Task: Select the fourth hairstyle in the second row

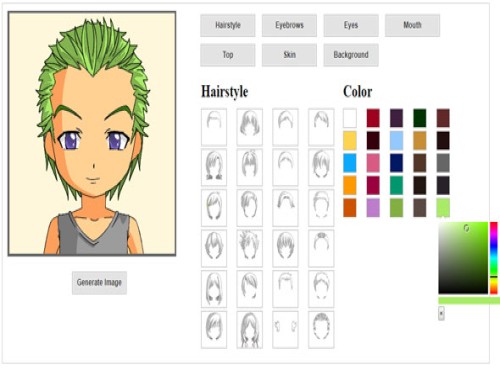Action: [x=321, y=167]
